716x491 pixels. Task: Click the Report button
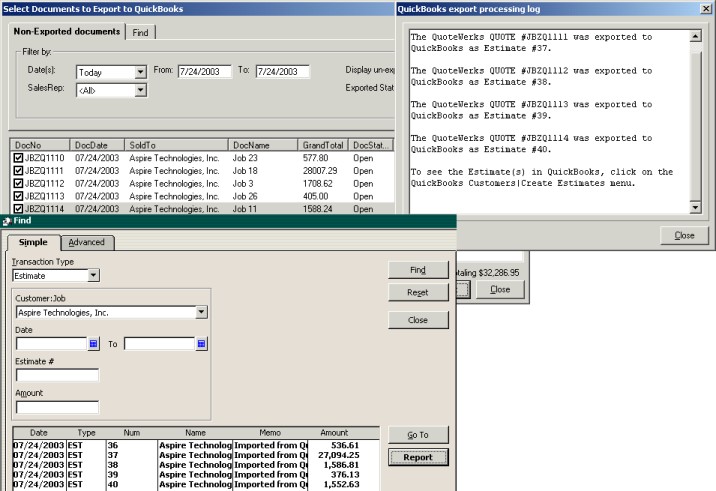point(418,458)
